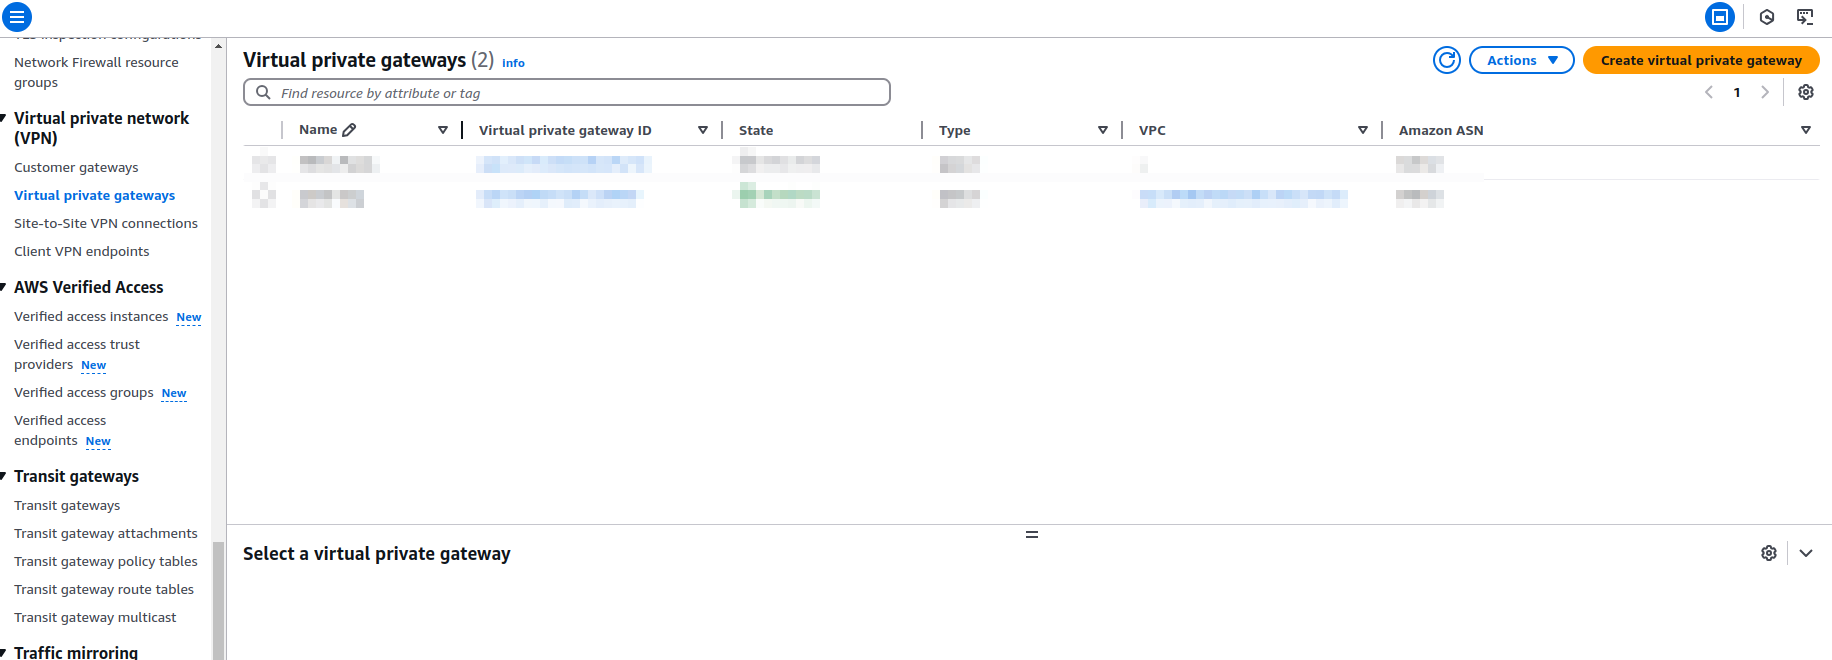
Task: Sort by Amazon ASN column arrow
Action: pyautogui.click(x=1806, y=130)
